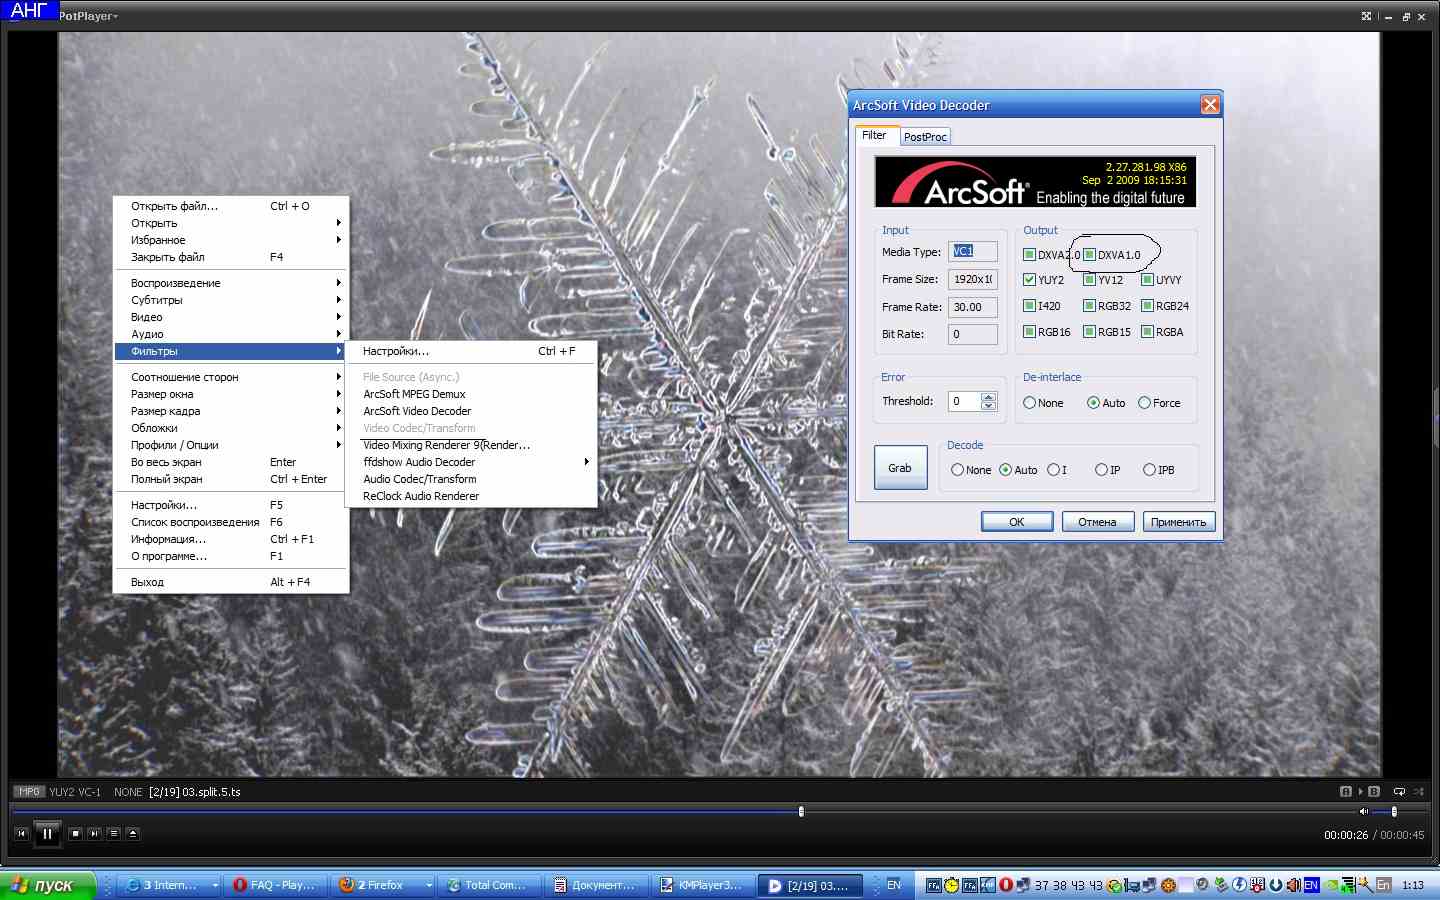
Task: Expand the Избранное submenu
Action: (x=231, y=240)
